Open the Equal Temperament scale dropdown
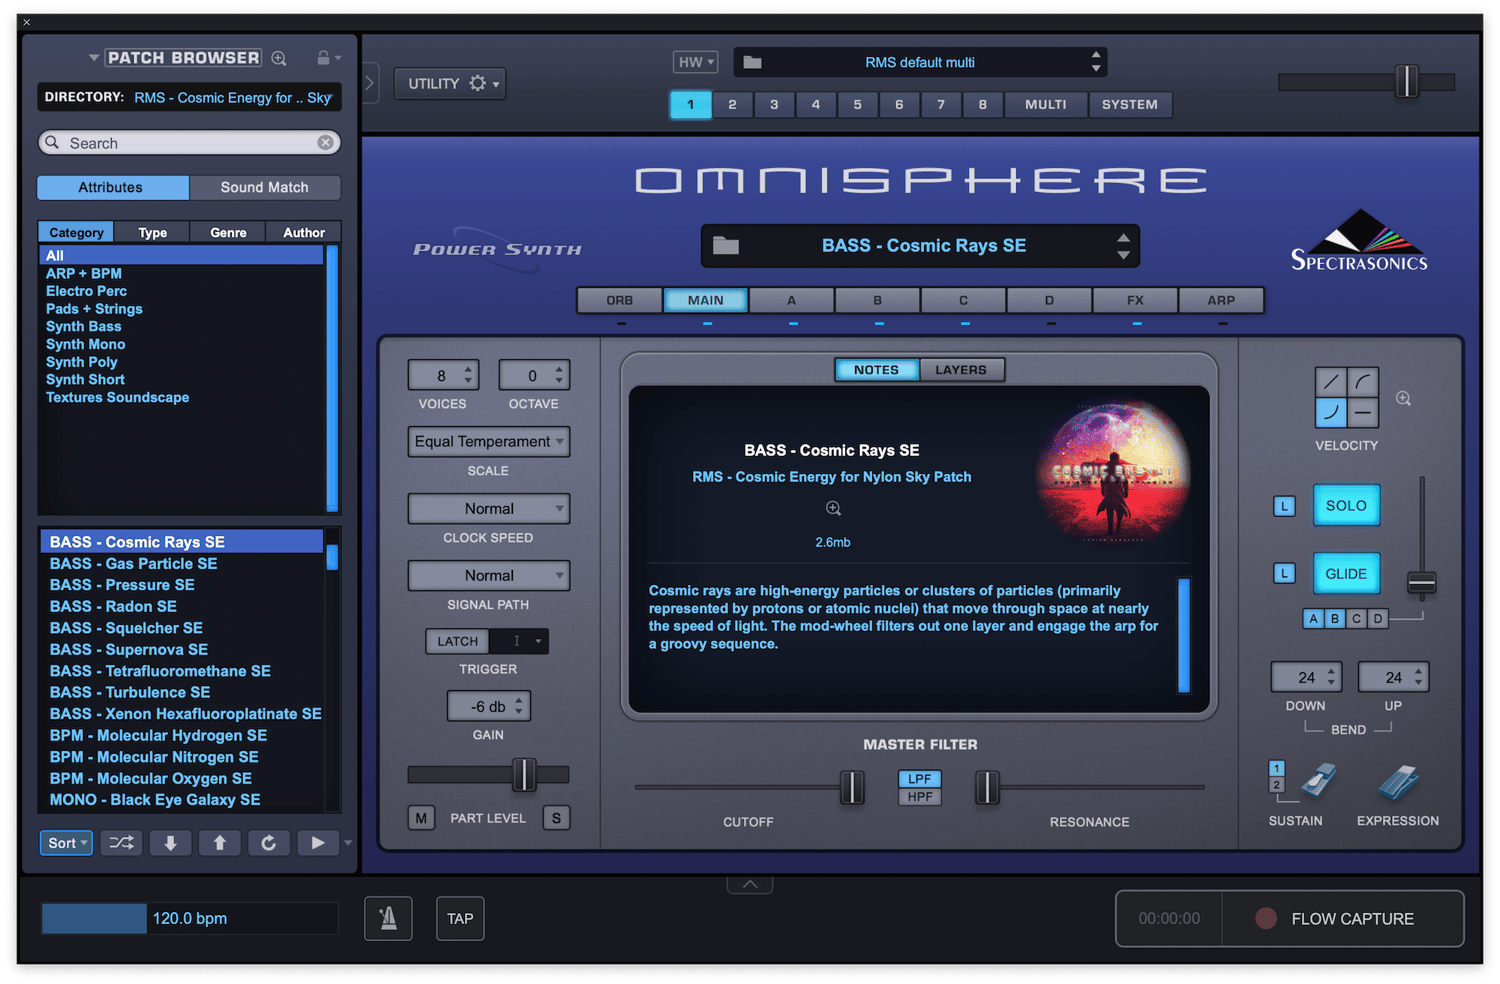Viewport: 1500px width, 984px height. [x=489, y=441]
